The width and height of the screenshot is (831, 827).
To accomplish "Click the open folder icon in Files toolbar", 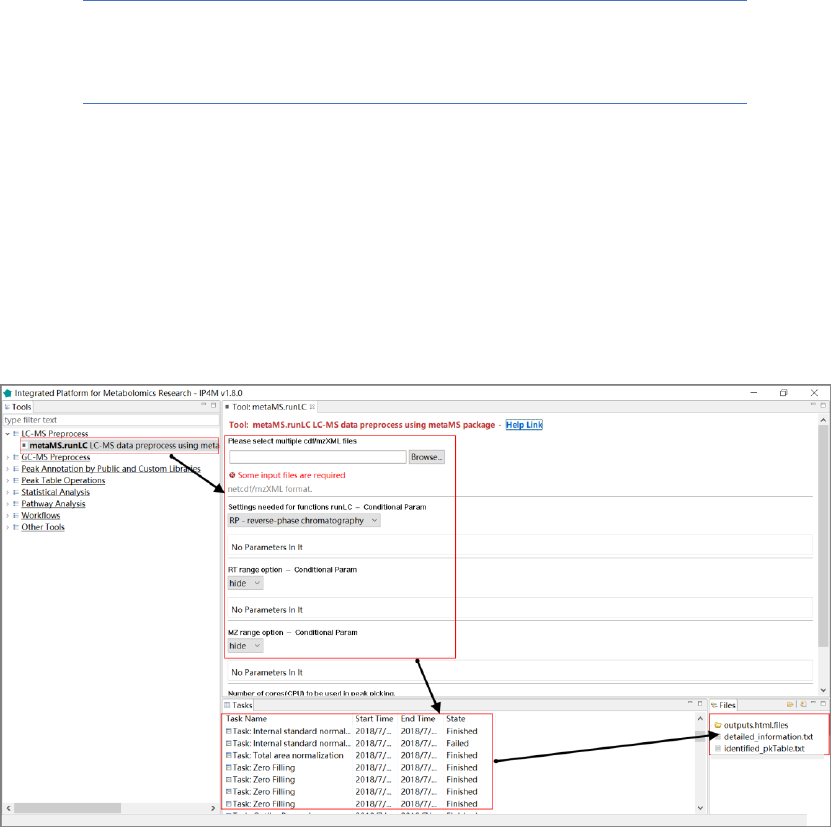I will [790, 705].
